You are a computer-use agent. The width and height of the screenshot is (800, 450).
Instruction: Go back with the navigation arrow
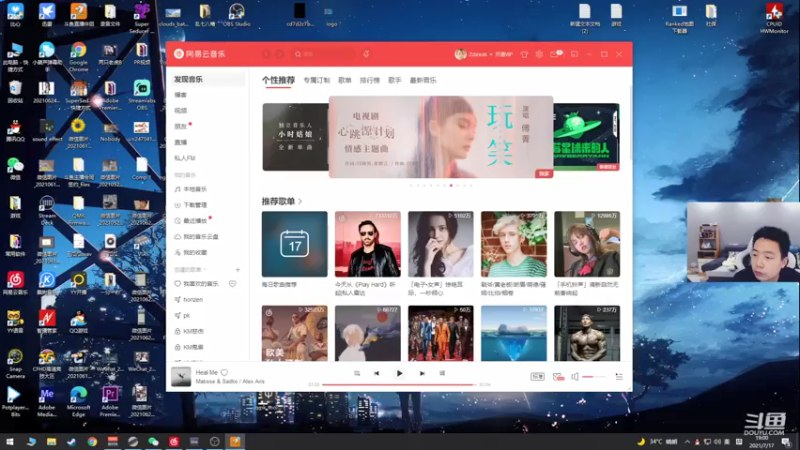click(266, 54)
